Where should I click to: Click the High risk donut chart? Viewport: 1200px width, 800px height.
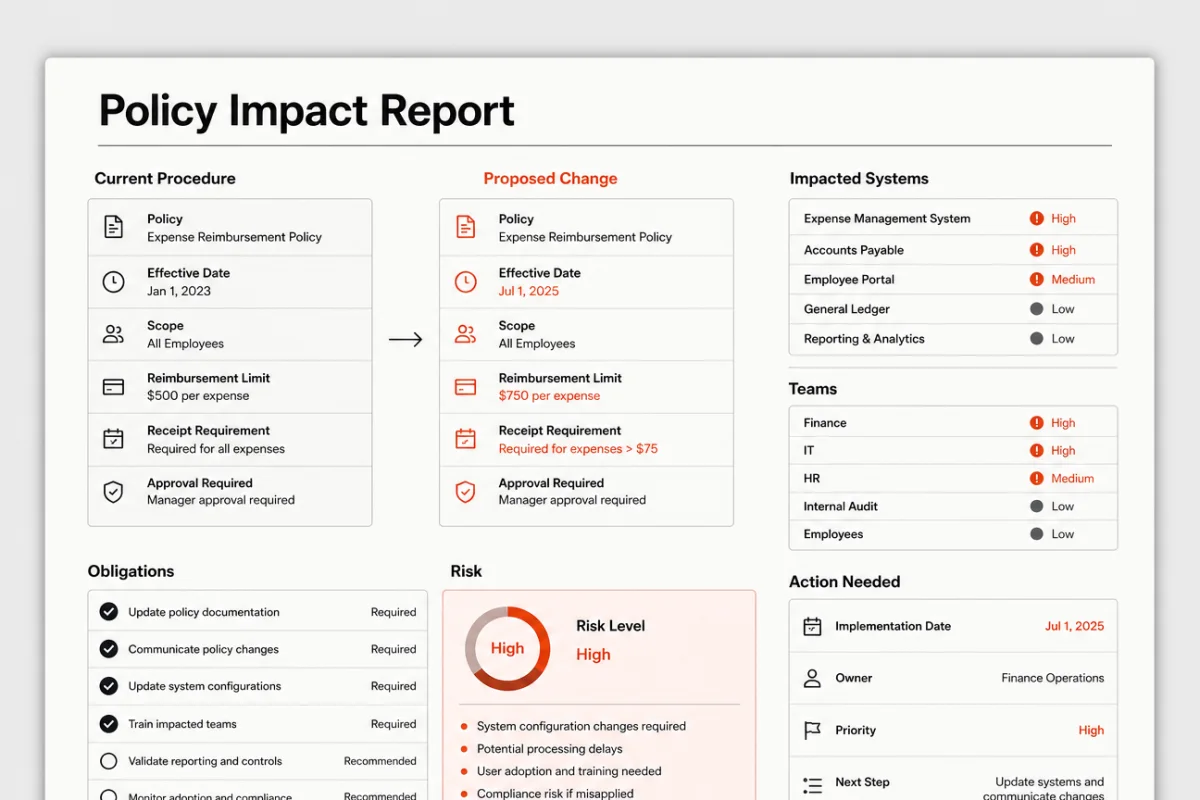(x=507, y=648)
